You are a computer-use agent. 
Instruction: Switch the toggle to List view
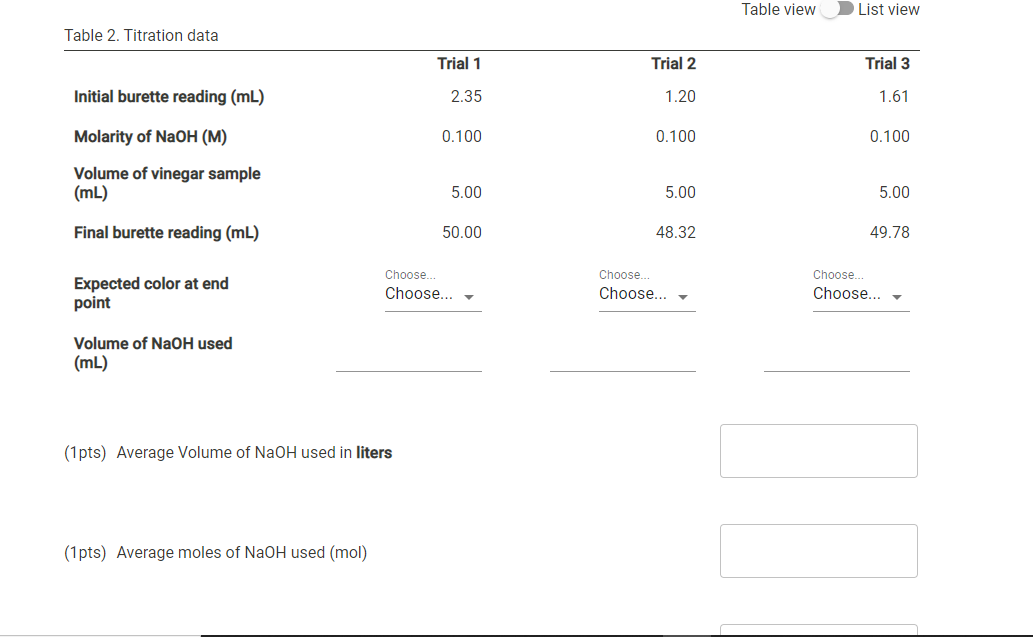point(837,9)
